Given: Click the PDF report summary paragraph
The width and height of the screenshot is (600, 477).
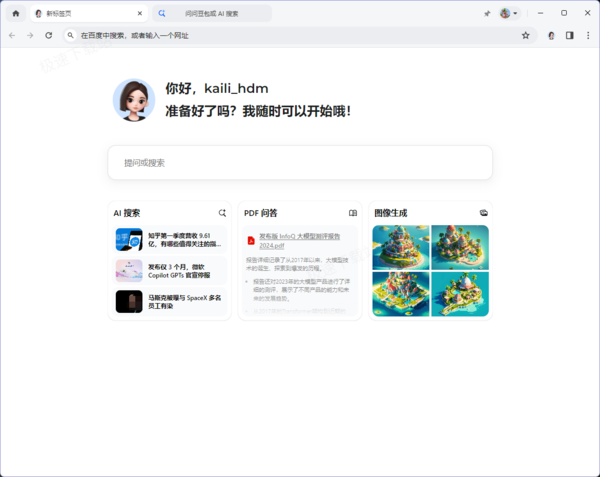Looking at the screenshot, I should click(x=297, y=264).
